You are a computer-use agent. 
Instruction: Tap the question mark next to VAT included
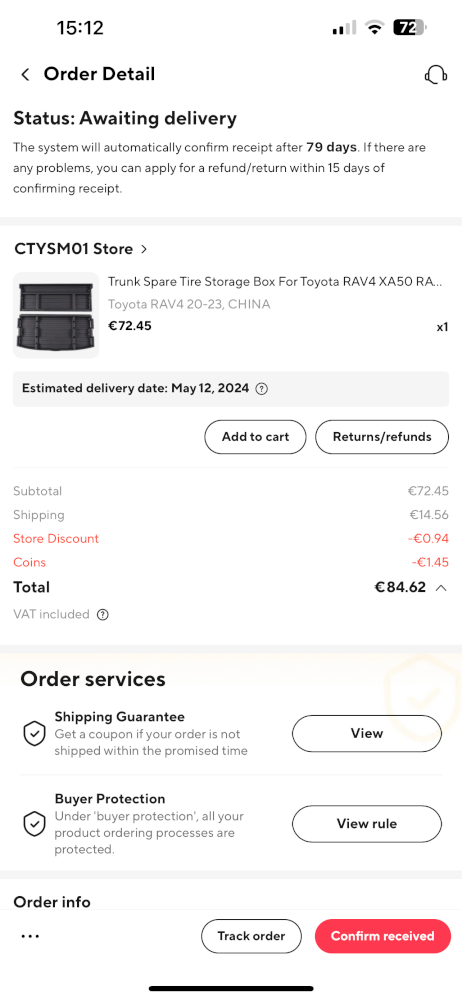[103, 615]
